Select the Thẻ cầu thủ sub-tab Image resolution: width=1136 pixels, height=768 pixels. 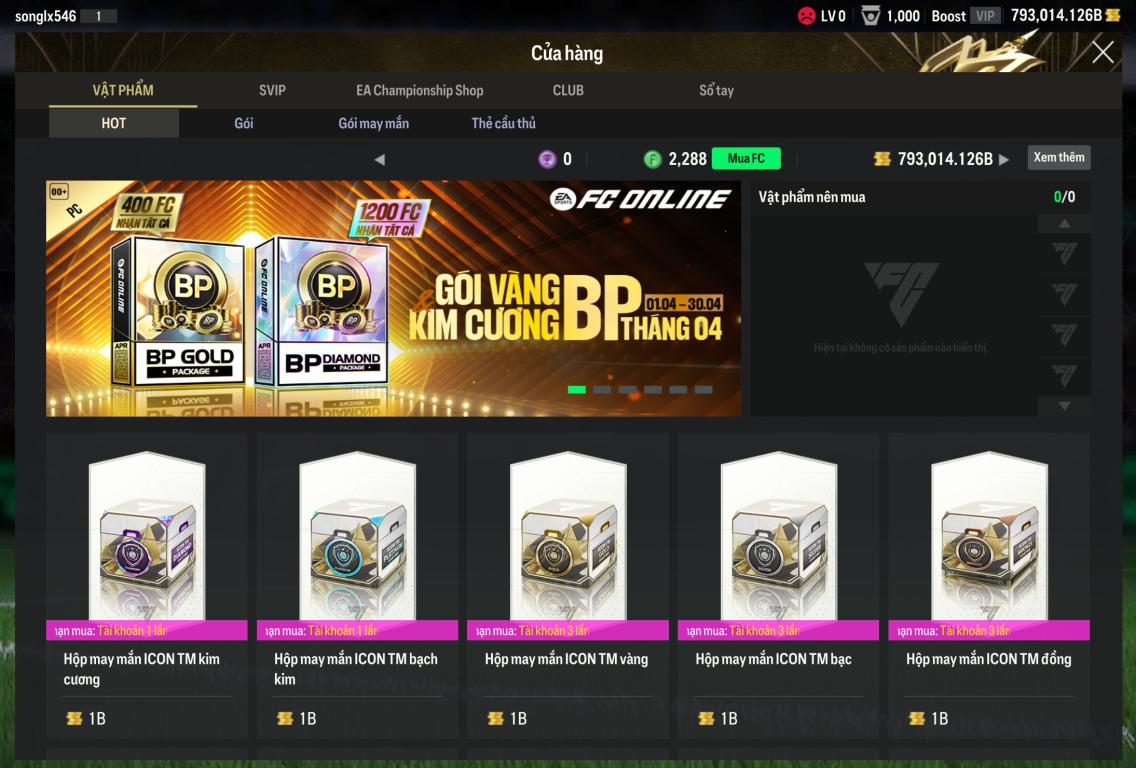pos(504,123)
